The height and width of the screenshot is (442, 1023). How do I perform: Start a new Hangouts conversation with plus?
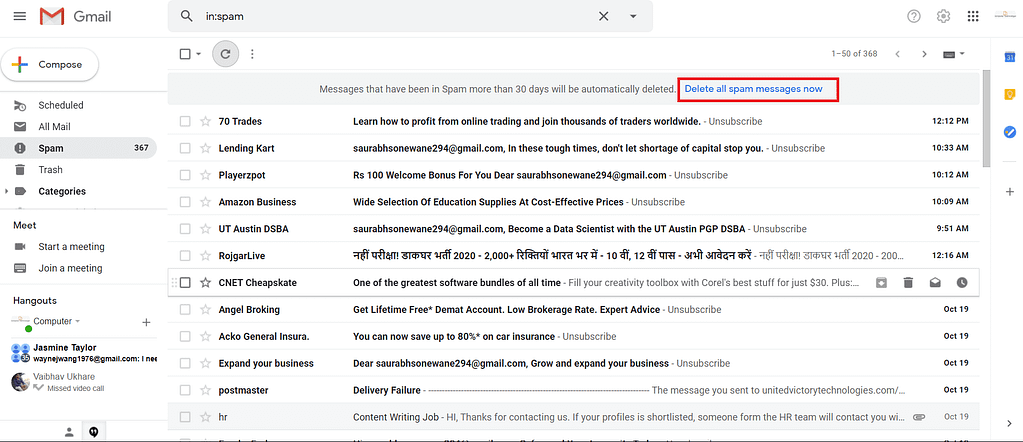tap(146, 322)
